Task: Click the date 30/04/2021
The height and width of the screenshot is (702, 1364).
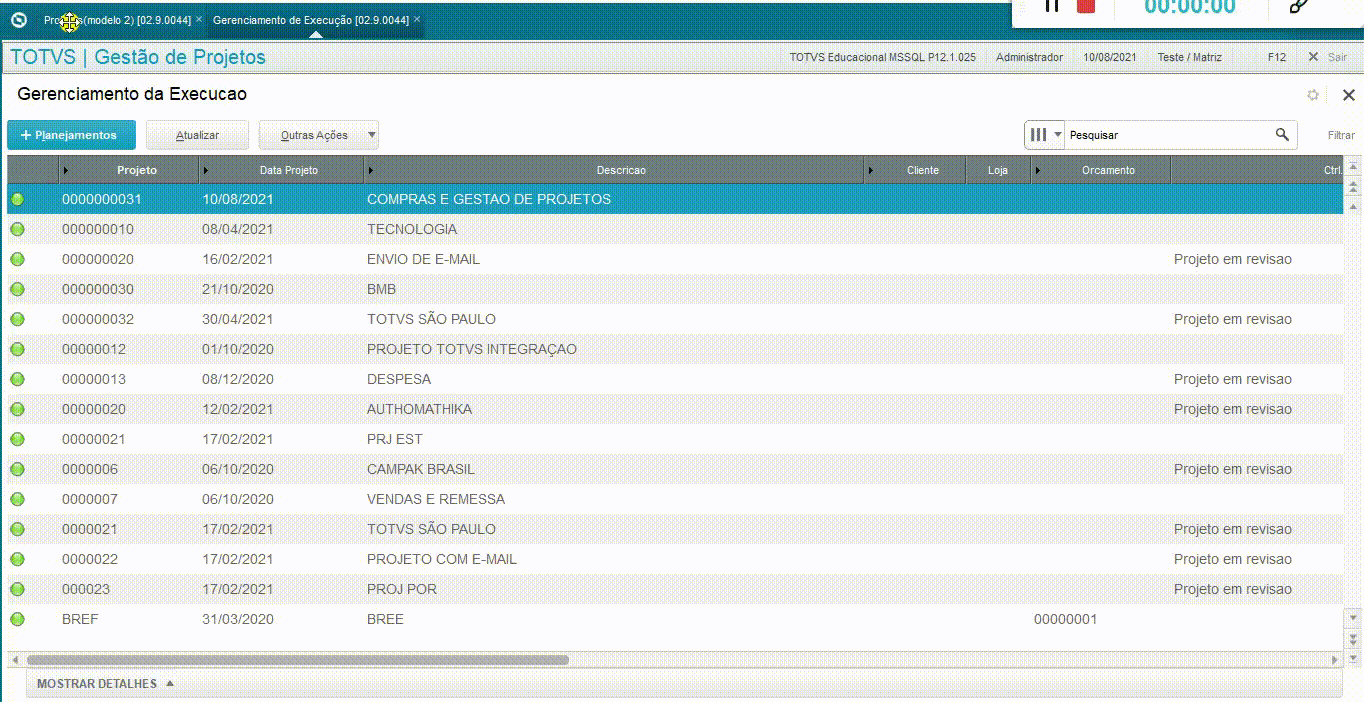Action: [238, 319]
